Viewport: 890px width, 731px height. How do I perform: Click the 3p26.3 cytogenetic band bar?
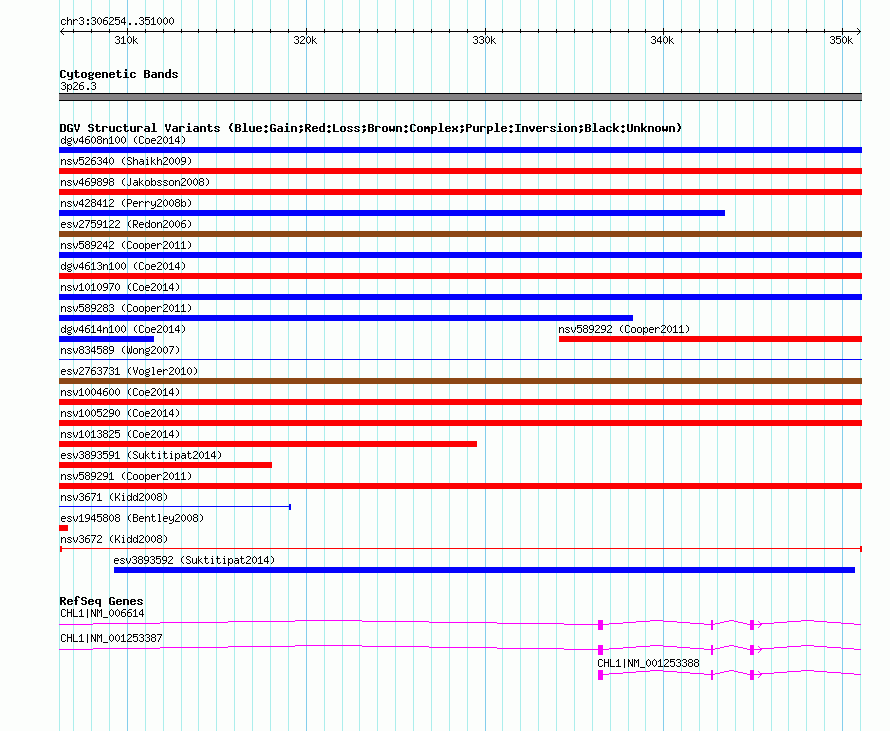pyautogui.click(x=460, y=97)
